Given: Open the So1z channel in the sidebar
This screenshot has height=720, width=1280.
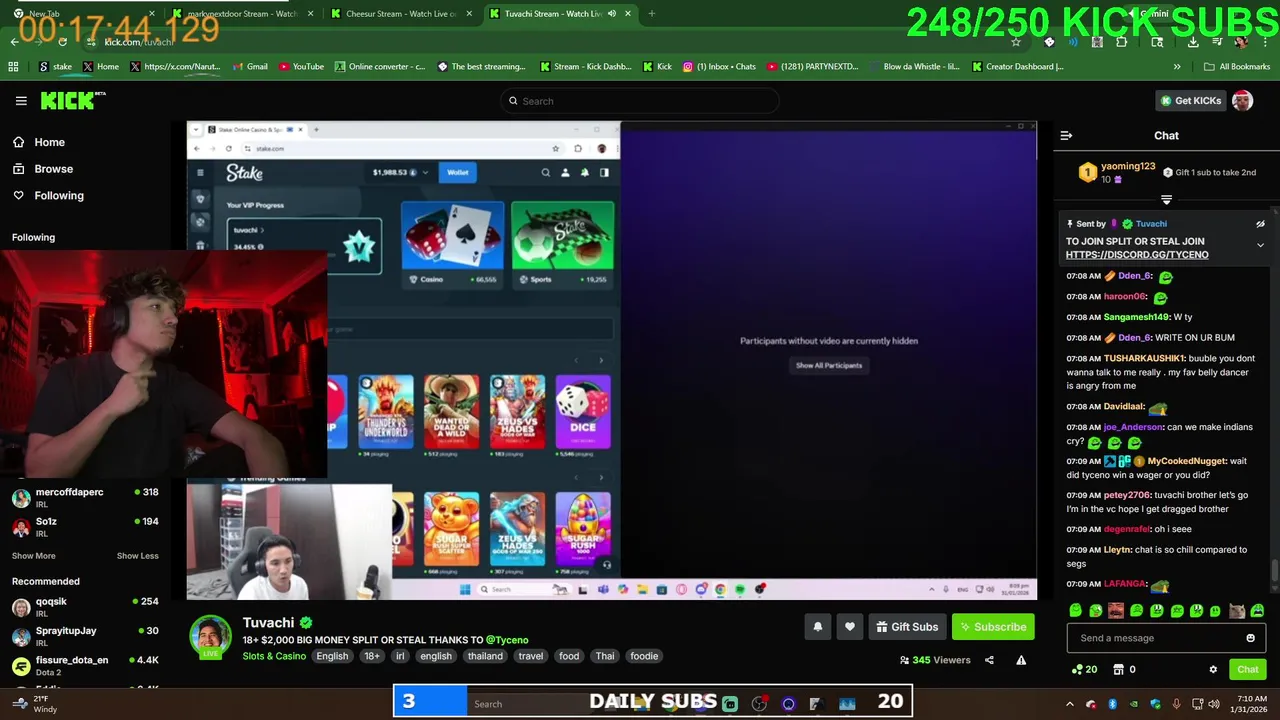Looking at the screenshot, I should pos(85,526).
